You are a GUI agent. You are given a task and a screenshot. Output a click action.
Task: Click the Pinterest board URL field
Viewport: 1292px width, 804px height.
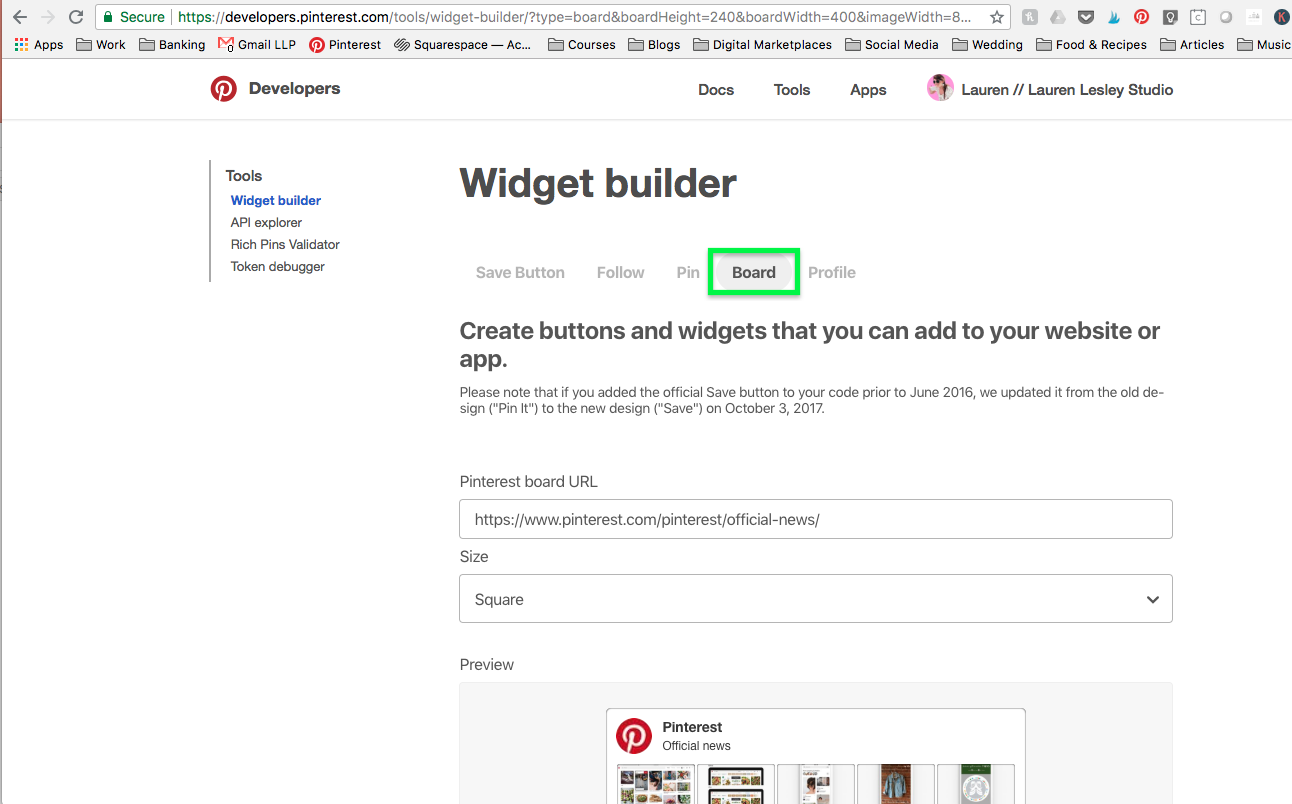coord(816,519)
